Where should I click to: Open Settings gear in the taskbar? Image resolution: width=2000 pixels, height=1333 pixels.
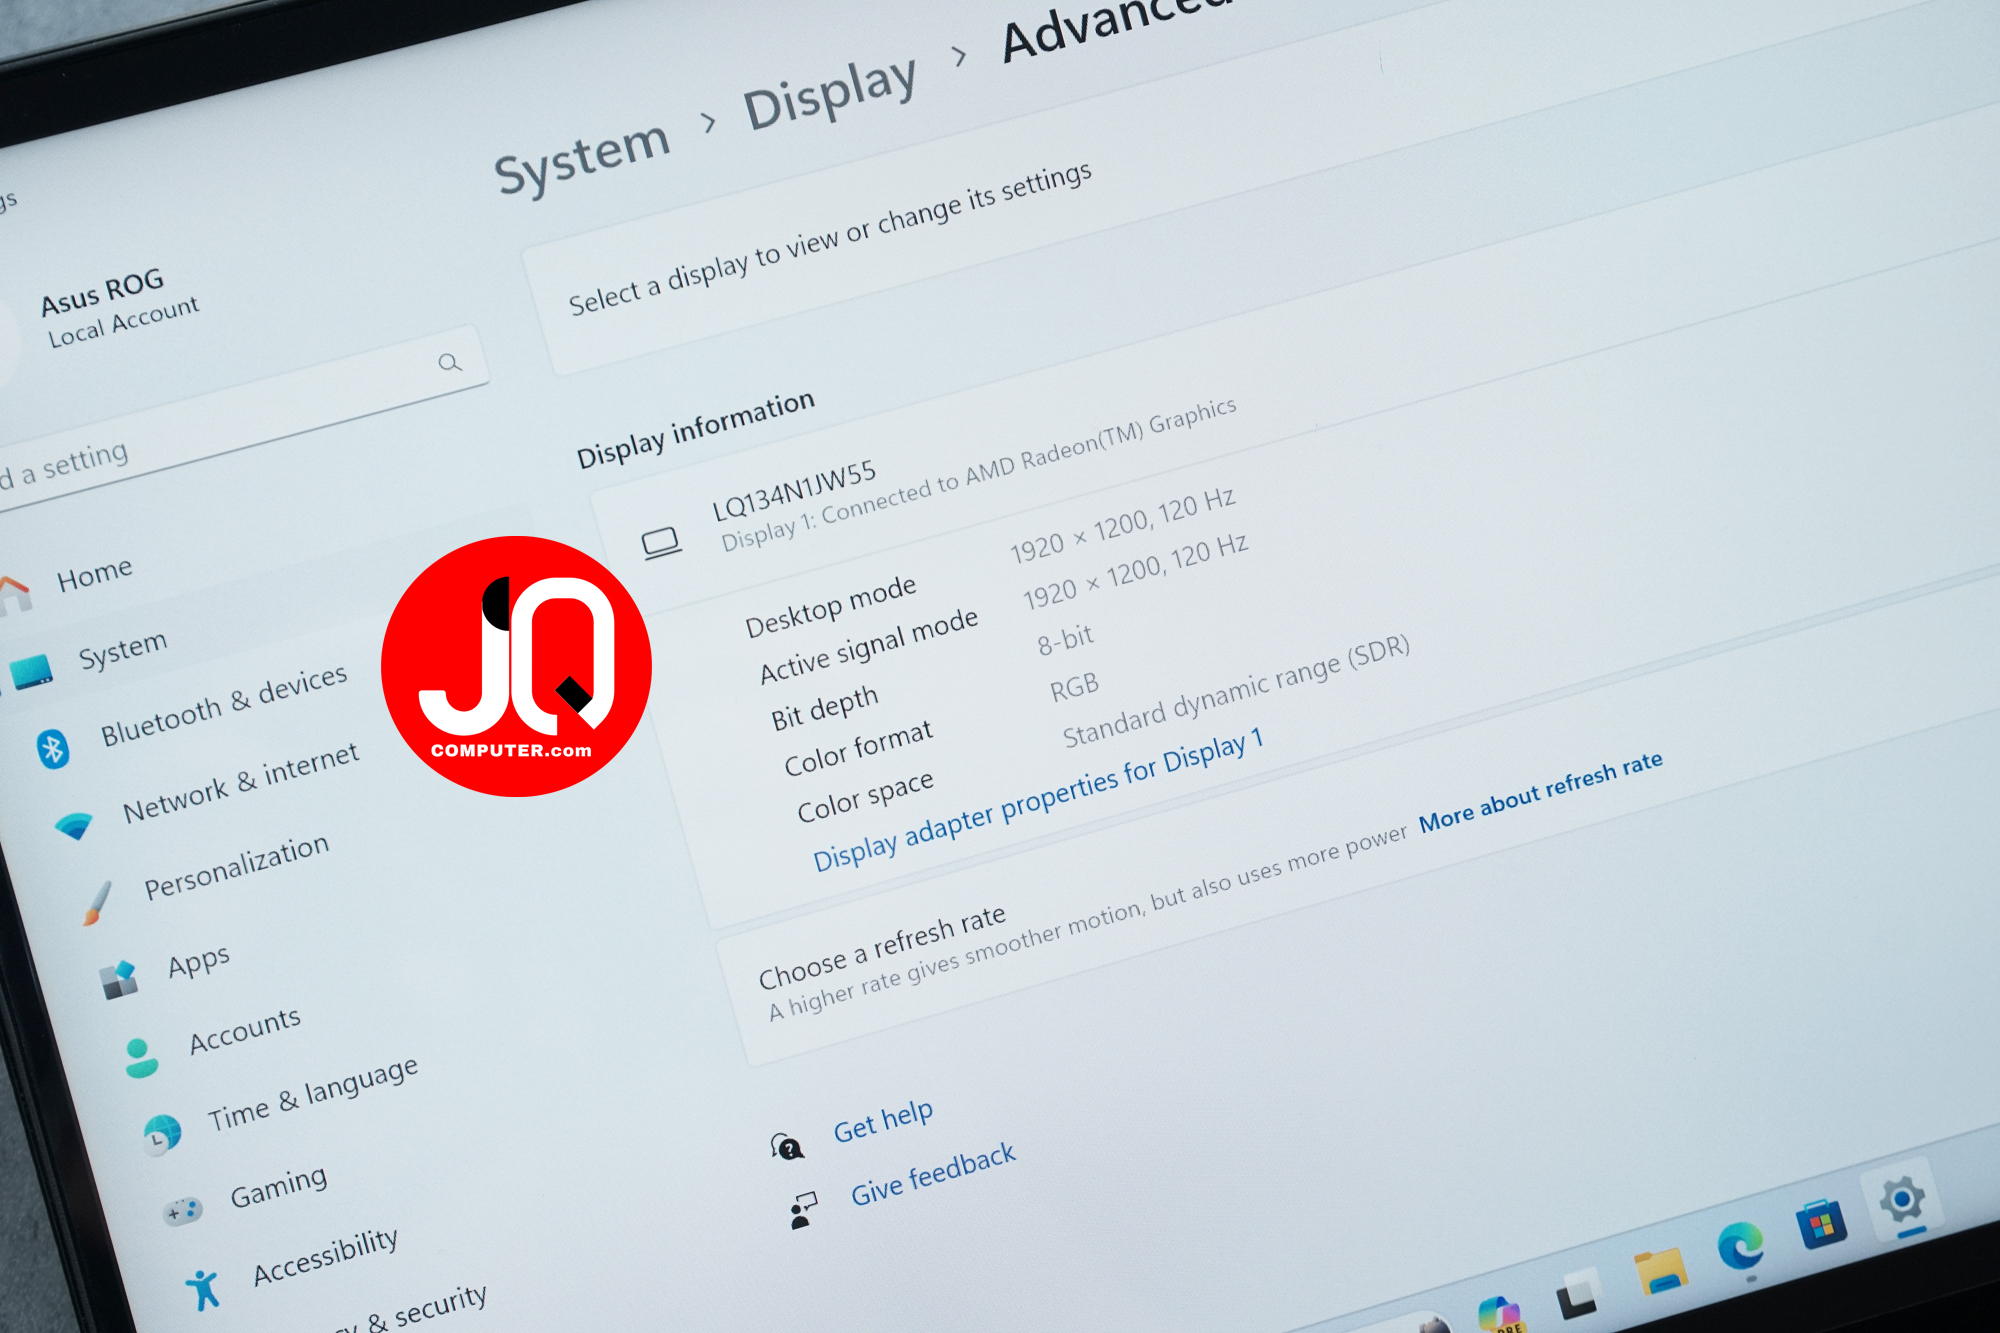click(x=1902, y=1199)
